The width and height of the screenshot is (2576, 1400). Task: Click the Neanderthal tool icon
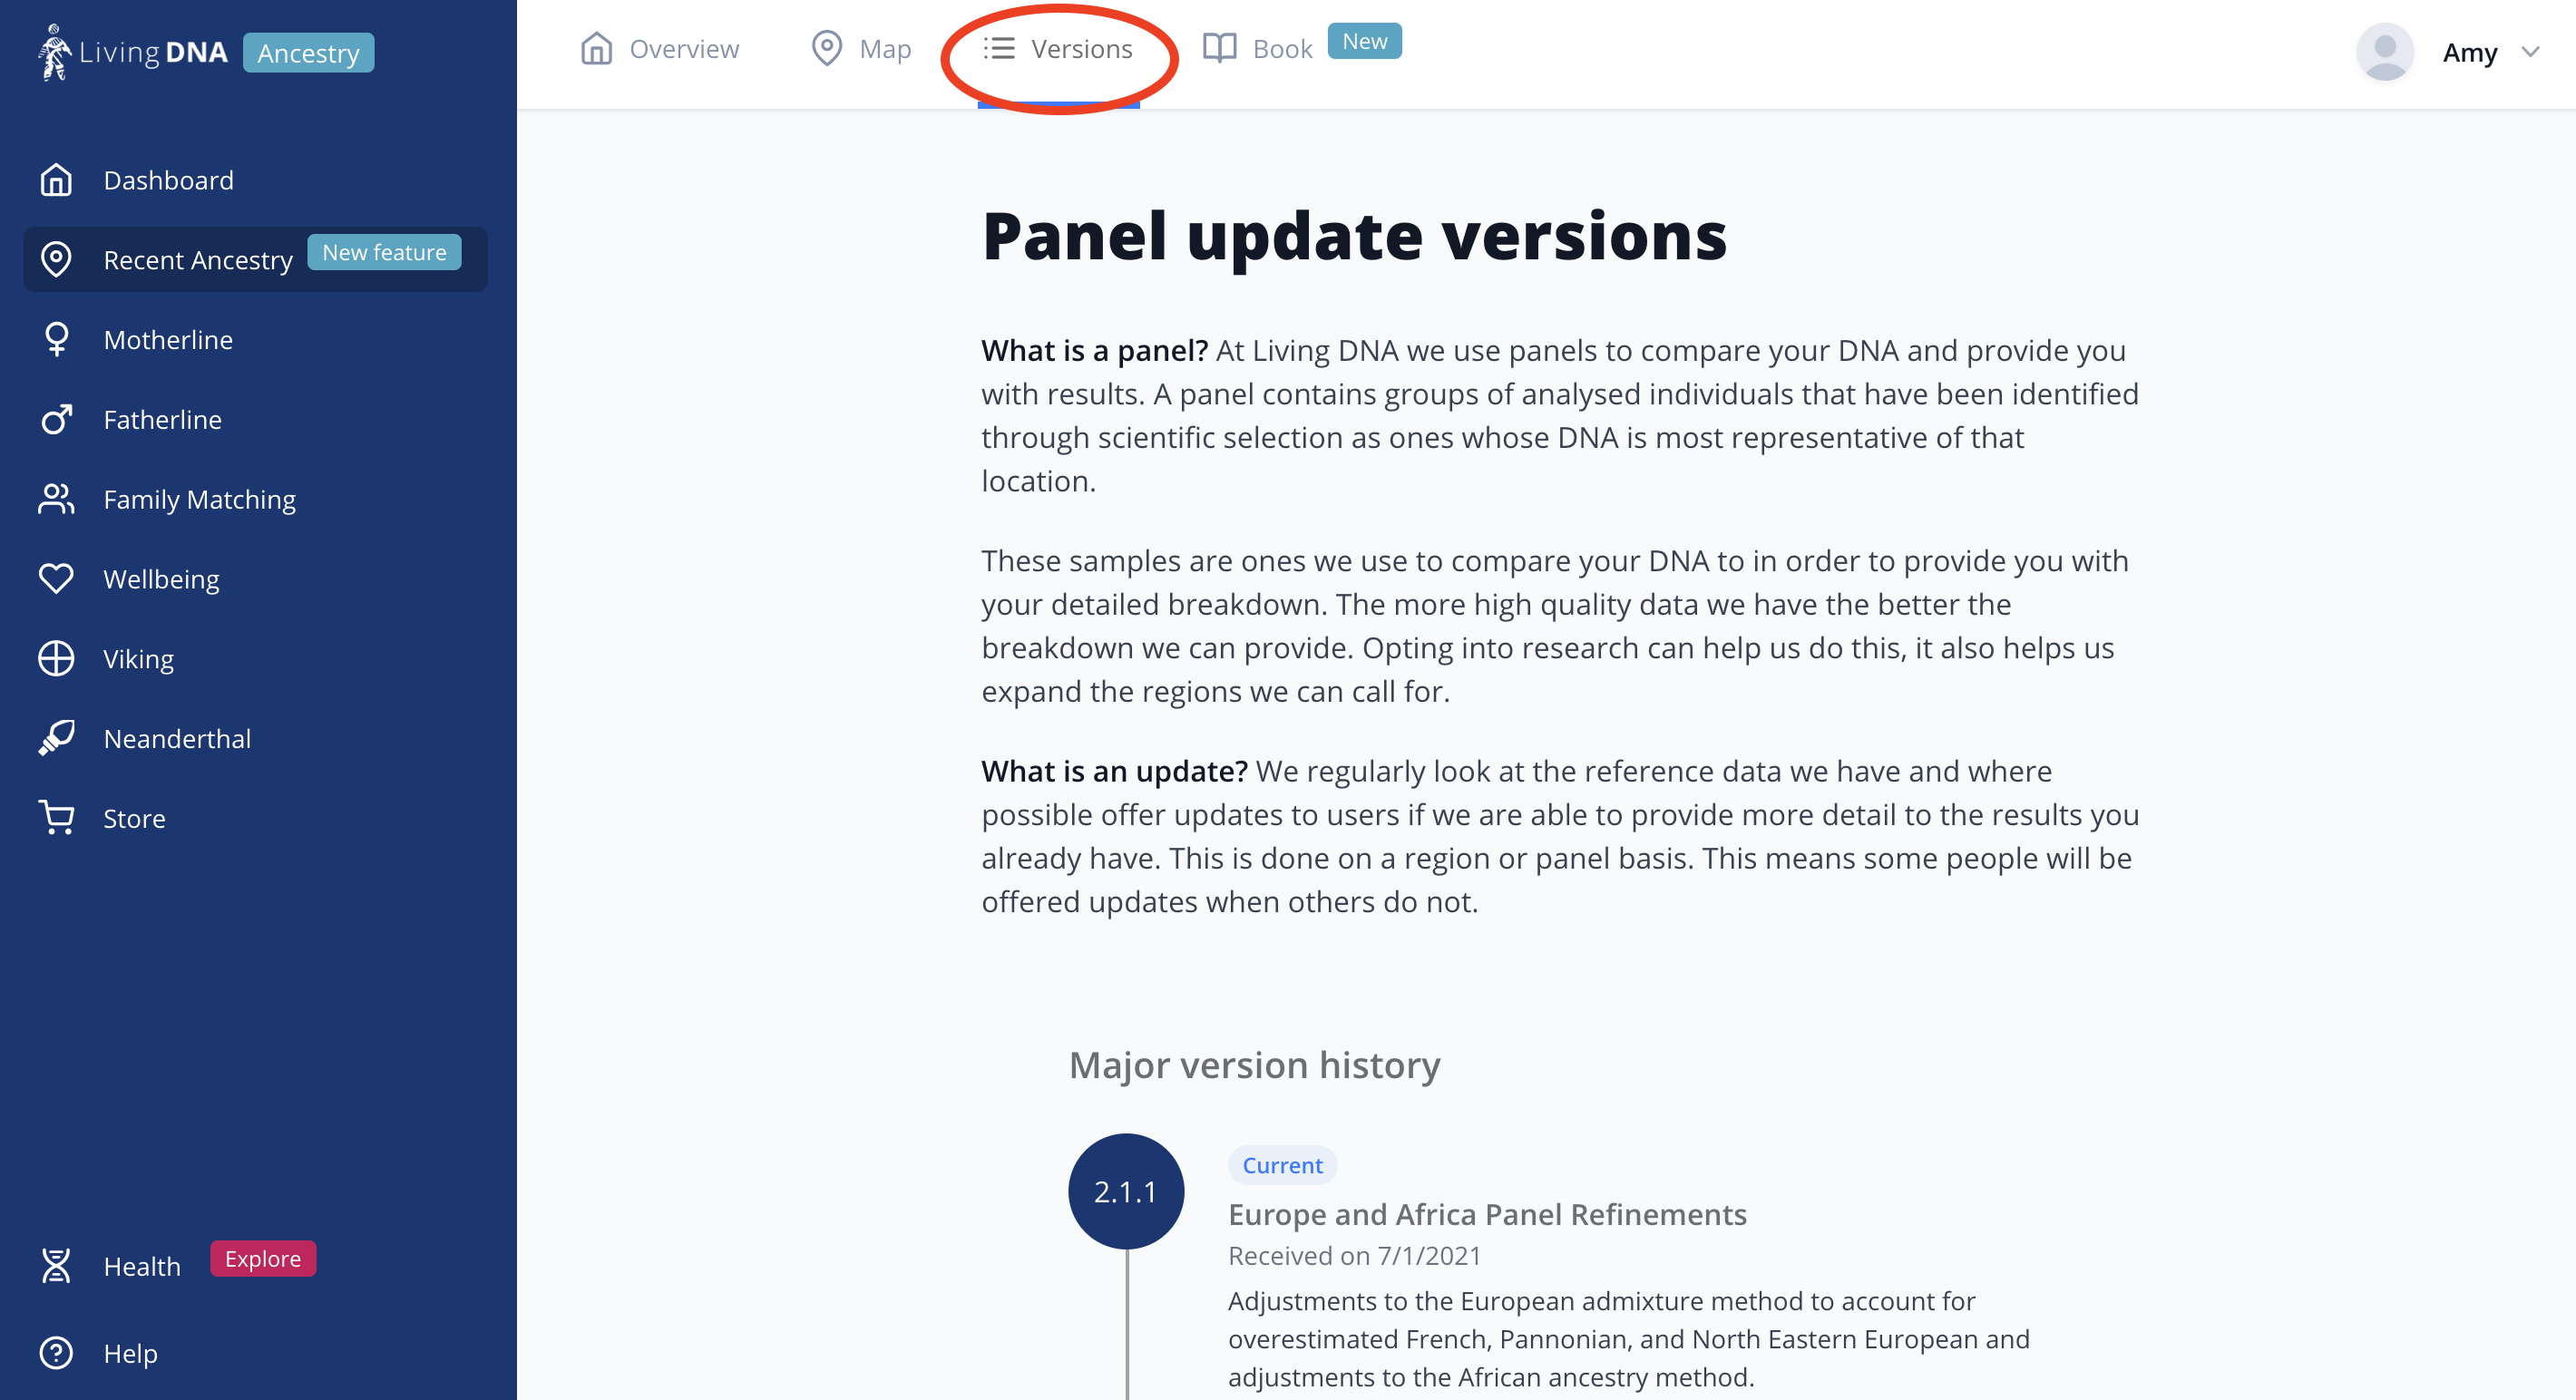point(56,738)
